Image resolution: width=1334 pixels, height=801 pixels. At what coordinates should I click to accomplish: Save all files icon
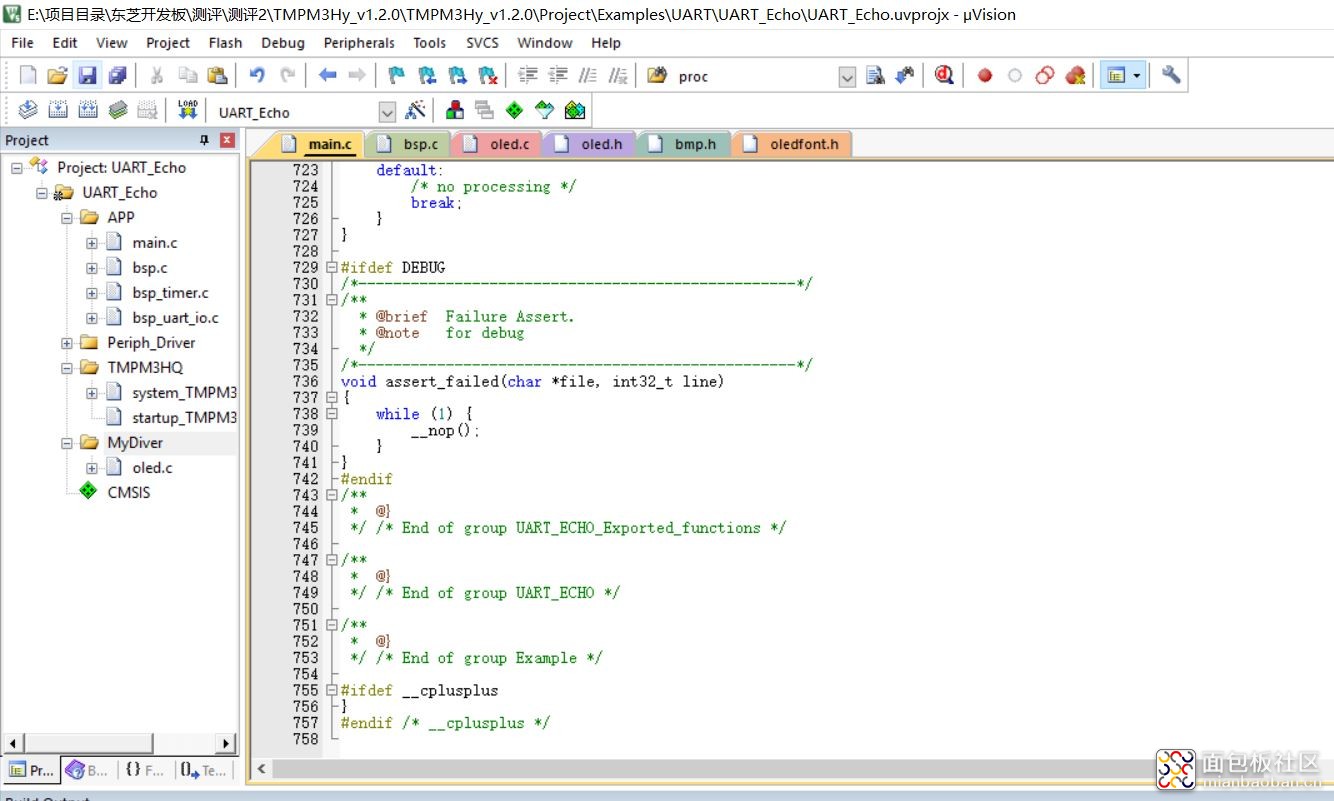[117, 76]
